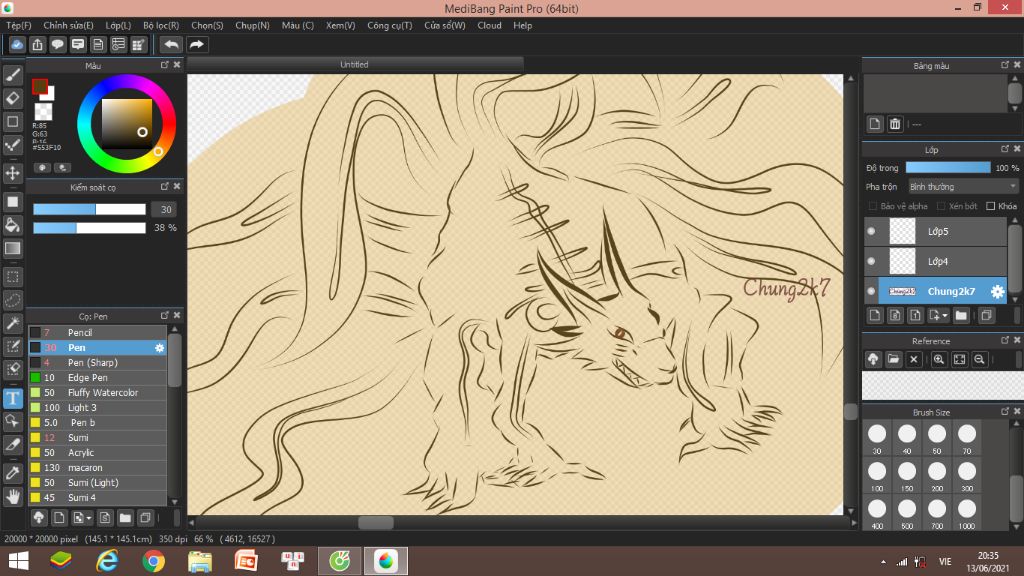Select the Lớp5 layer thumbnail

click(x=903, y=231)
